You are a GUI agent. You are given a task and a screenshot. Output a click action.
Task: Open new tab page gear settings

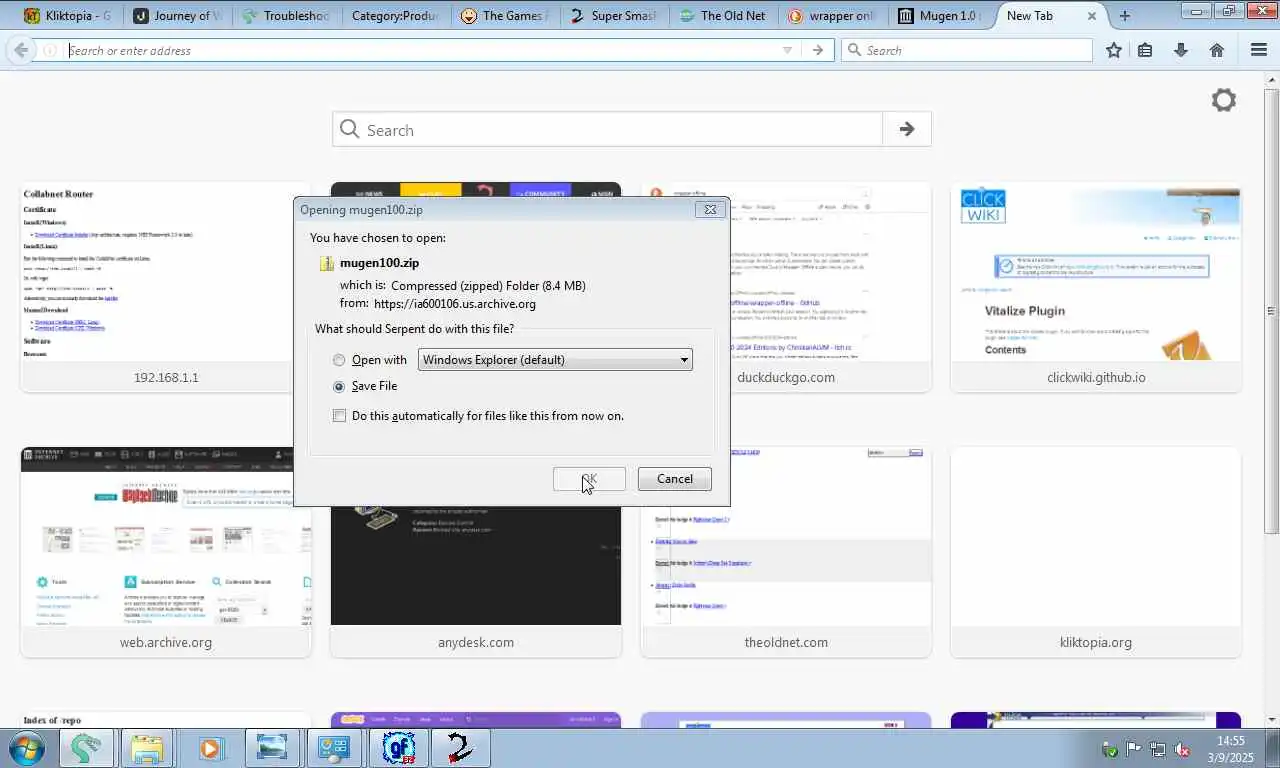coord(1224,100)
